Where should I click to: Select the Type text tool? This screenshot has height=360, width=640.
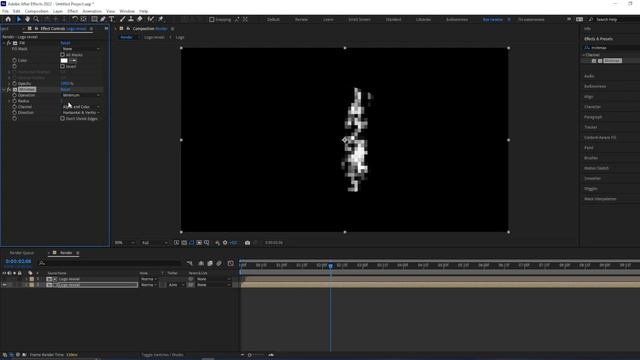pyautogui.click(x=111, y=19)
